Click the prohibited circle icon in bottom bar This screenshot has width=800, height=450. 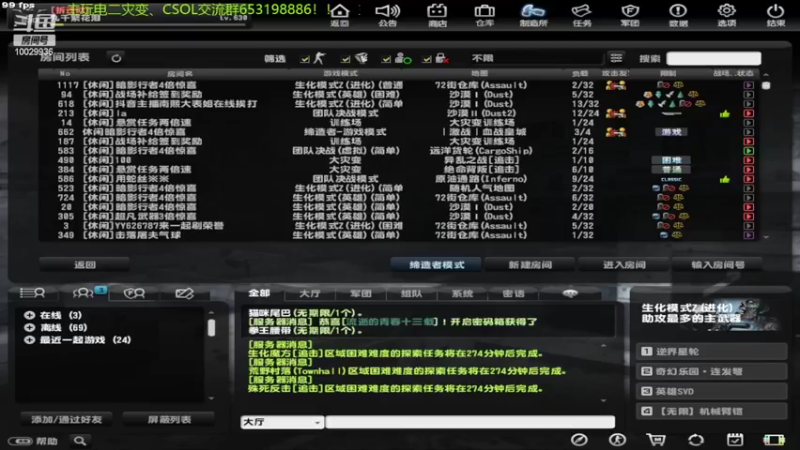(579, 439)
